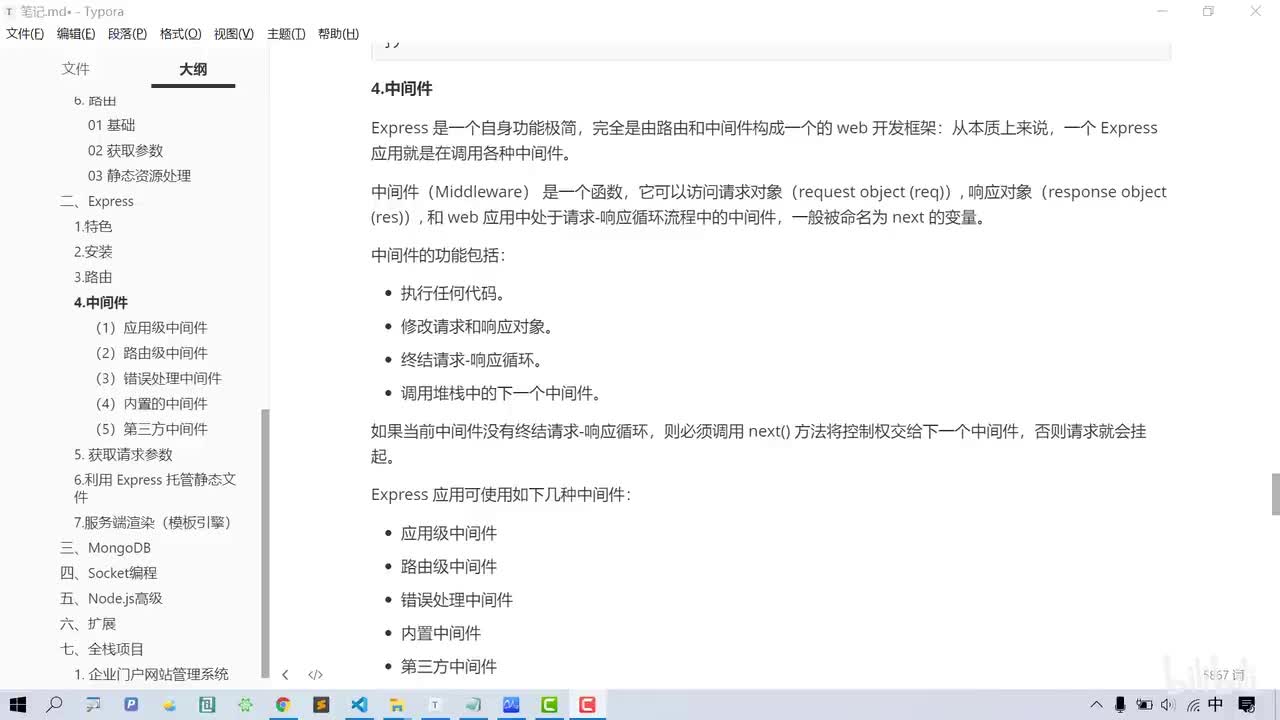Switch the 中 input method indicator
Image resolution: width=1280 pixels, height=720 pixels.
[x=1215, y=705]
